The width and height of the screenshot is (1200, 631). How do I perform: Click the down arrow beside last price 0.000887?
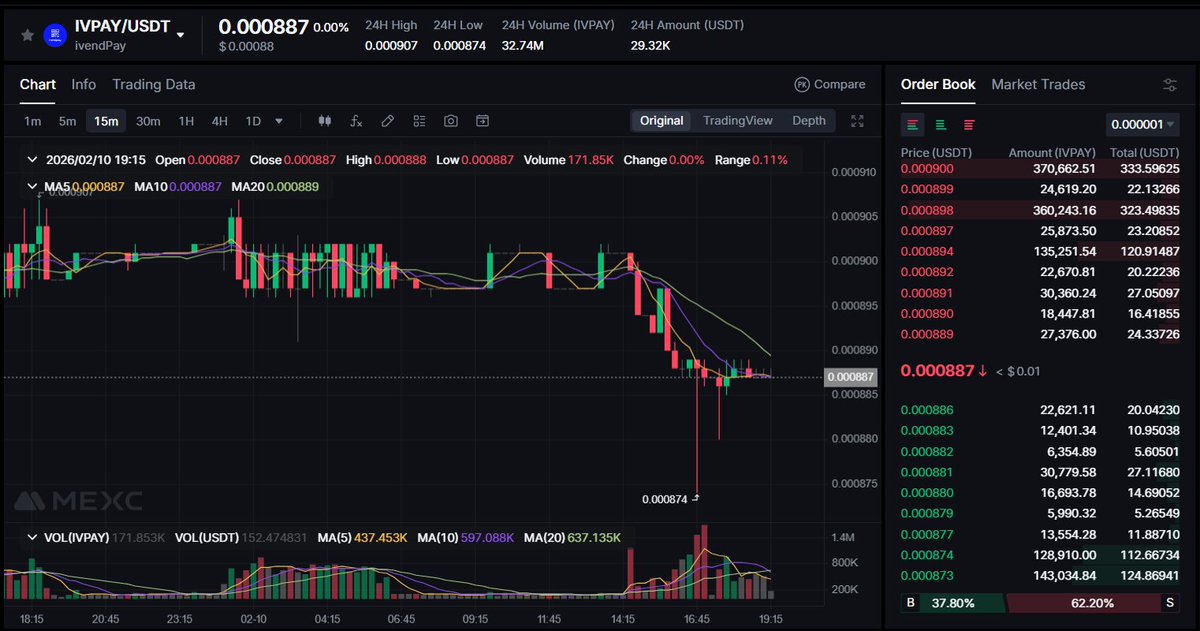(983, 371)
